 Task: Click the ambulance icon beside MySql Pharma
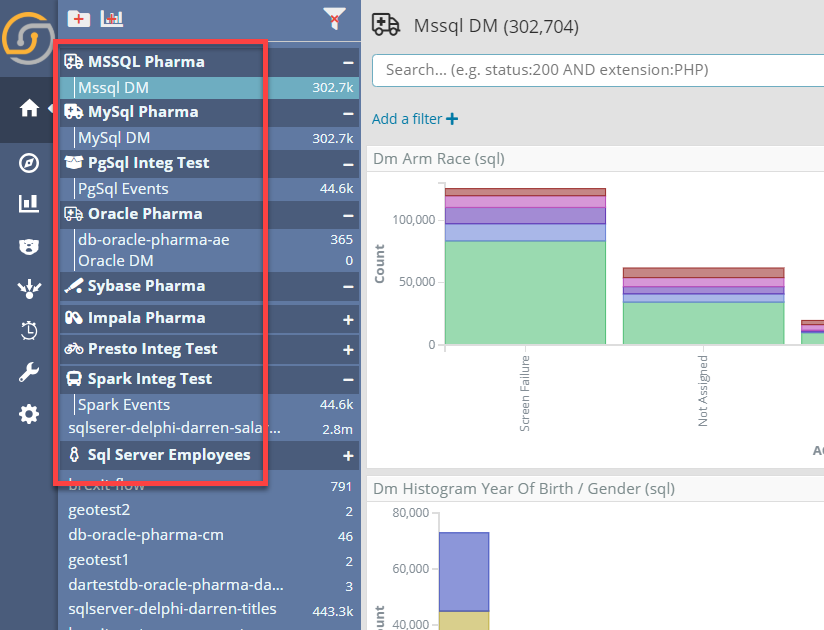click(x=74, y=112)
